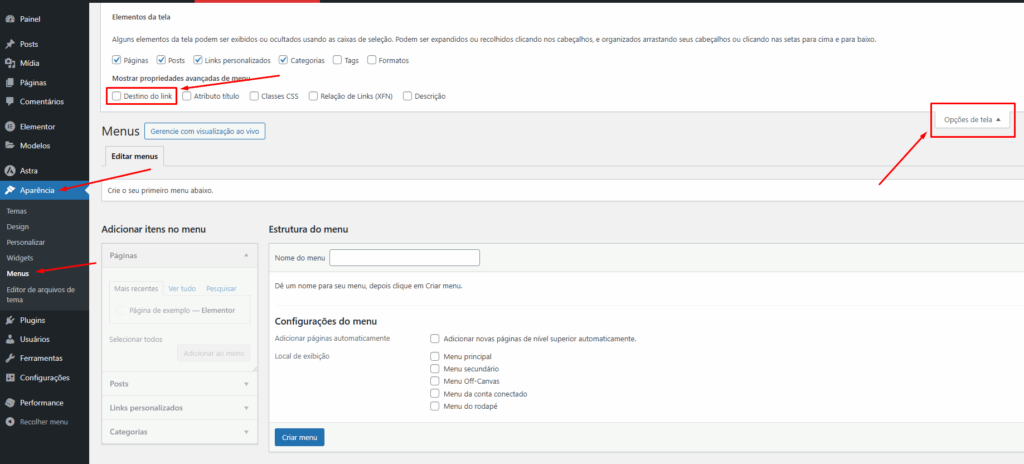Click the Criar menu button
The width and height of the screenshot is (1024, 464).
(299, 437)
